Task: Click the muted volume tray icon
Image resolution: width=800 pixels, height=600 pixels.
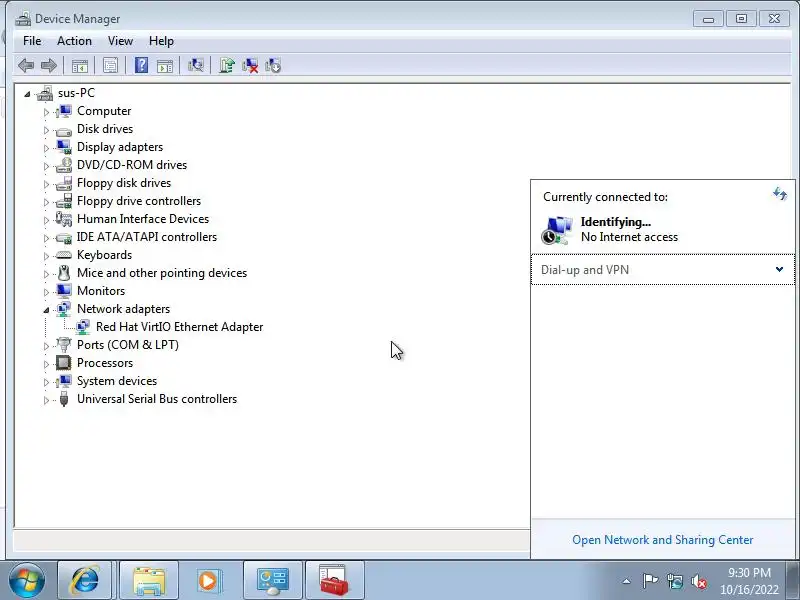Action: [x=698, y=581]
